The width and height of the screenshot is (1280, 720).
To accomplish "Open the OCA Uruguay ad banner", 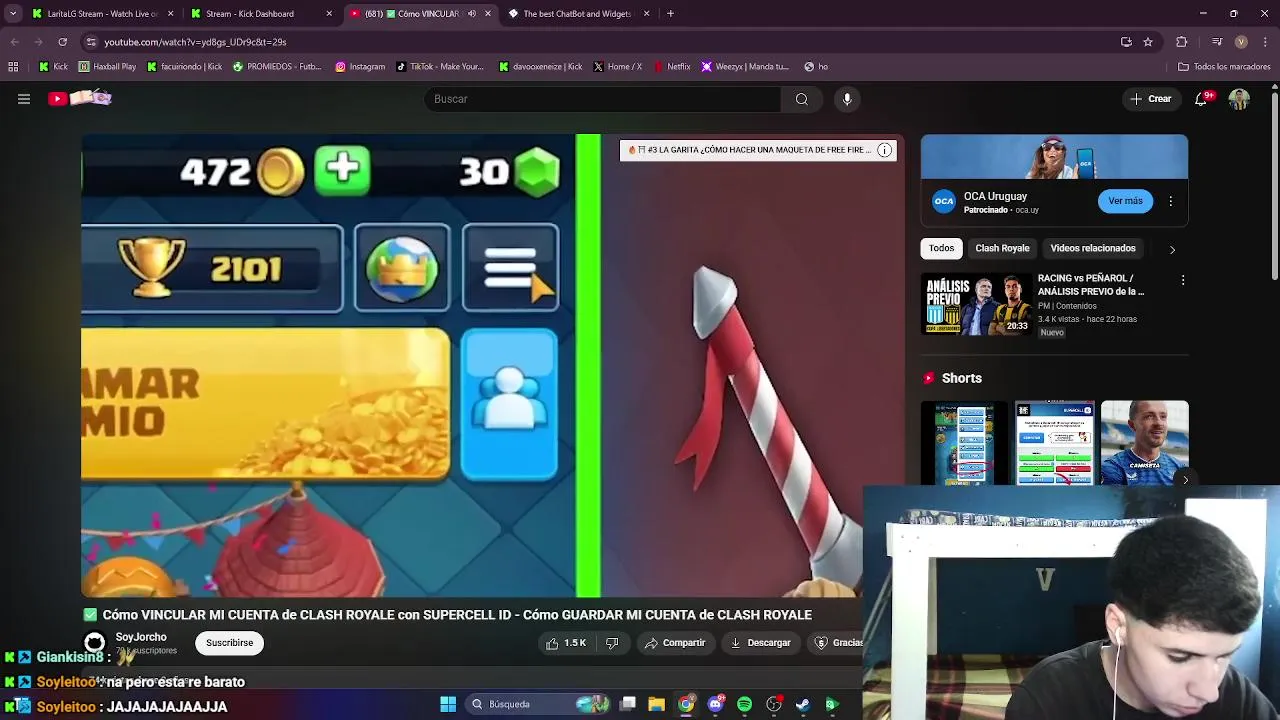I will pyautogui.click(x=1054, y=157).
